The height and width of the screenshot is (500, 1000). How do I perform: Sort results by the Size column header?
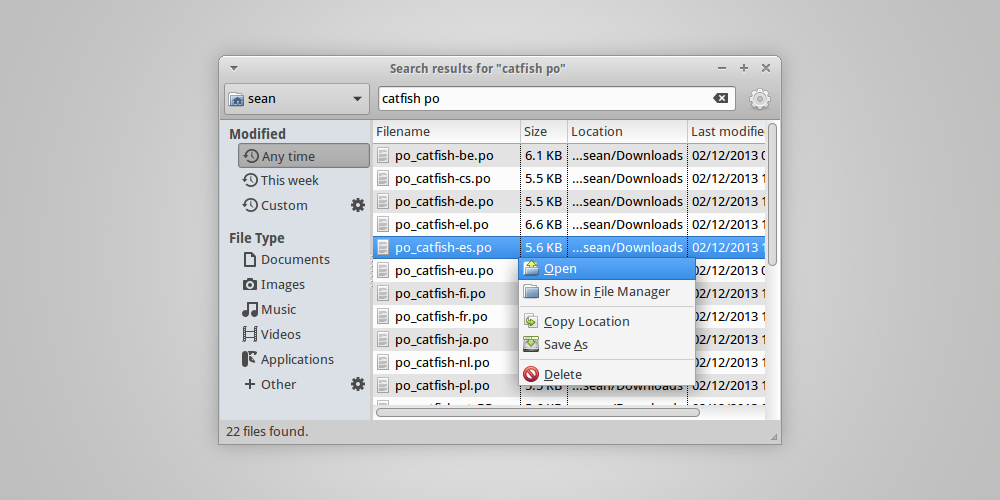click(543, 131)
